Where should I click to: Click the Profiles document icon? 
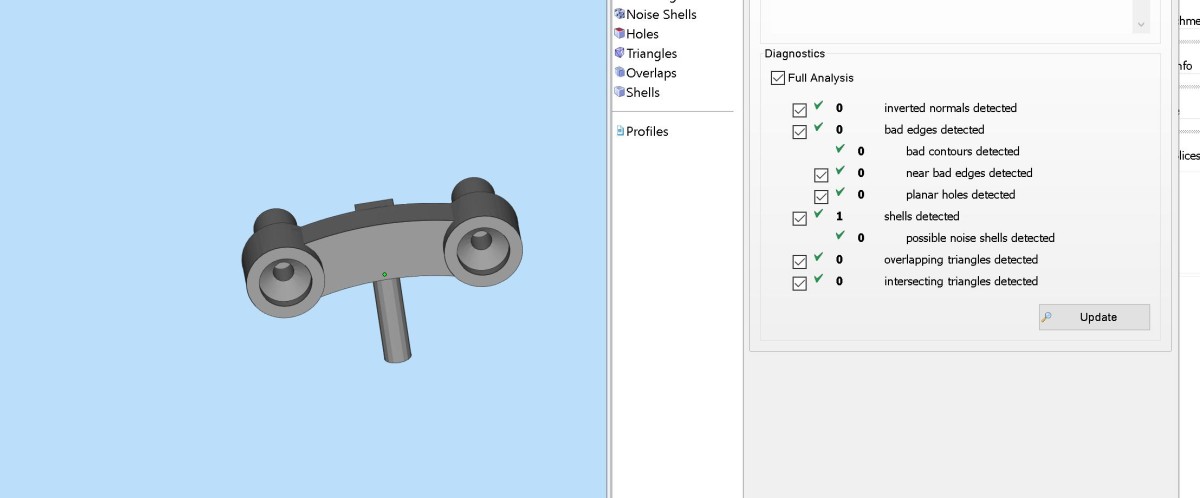[620, 131]
